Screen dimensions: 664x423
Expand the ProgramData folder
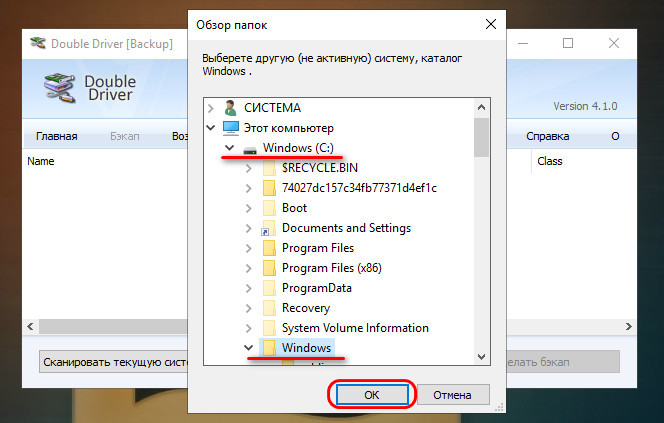pos(249,288)
